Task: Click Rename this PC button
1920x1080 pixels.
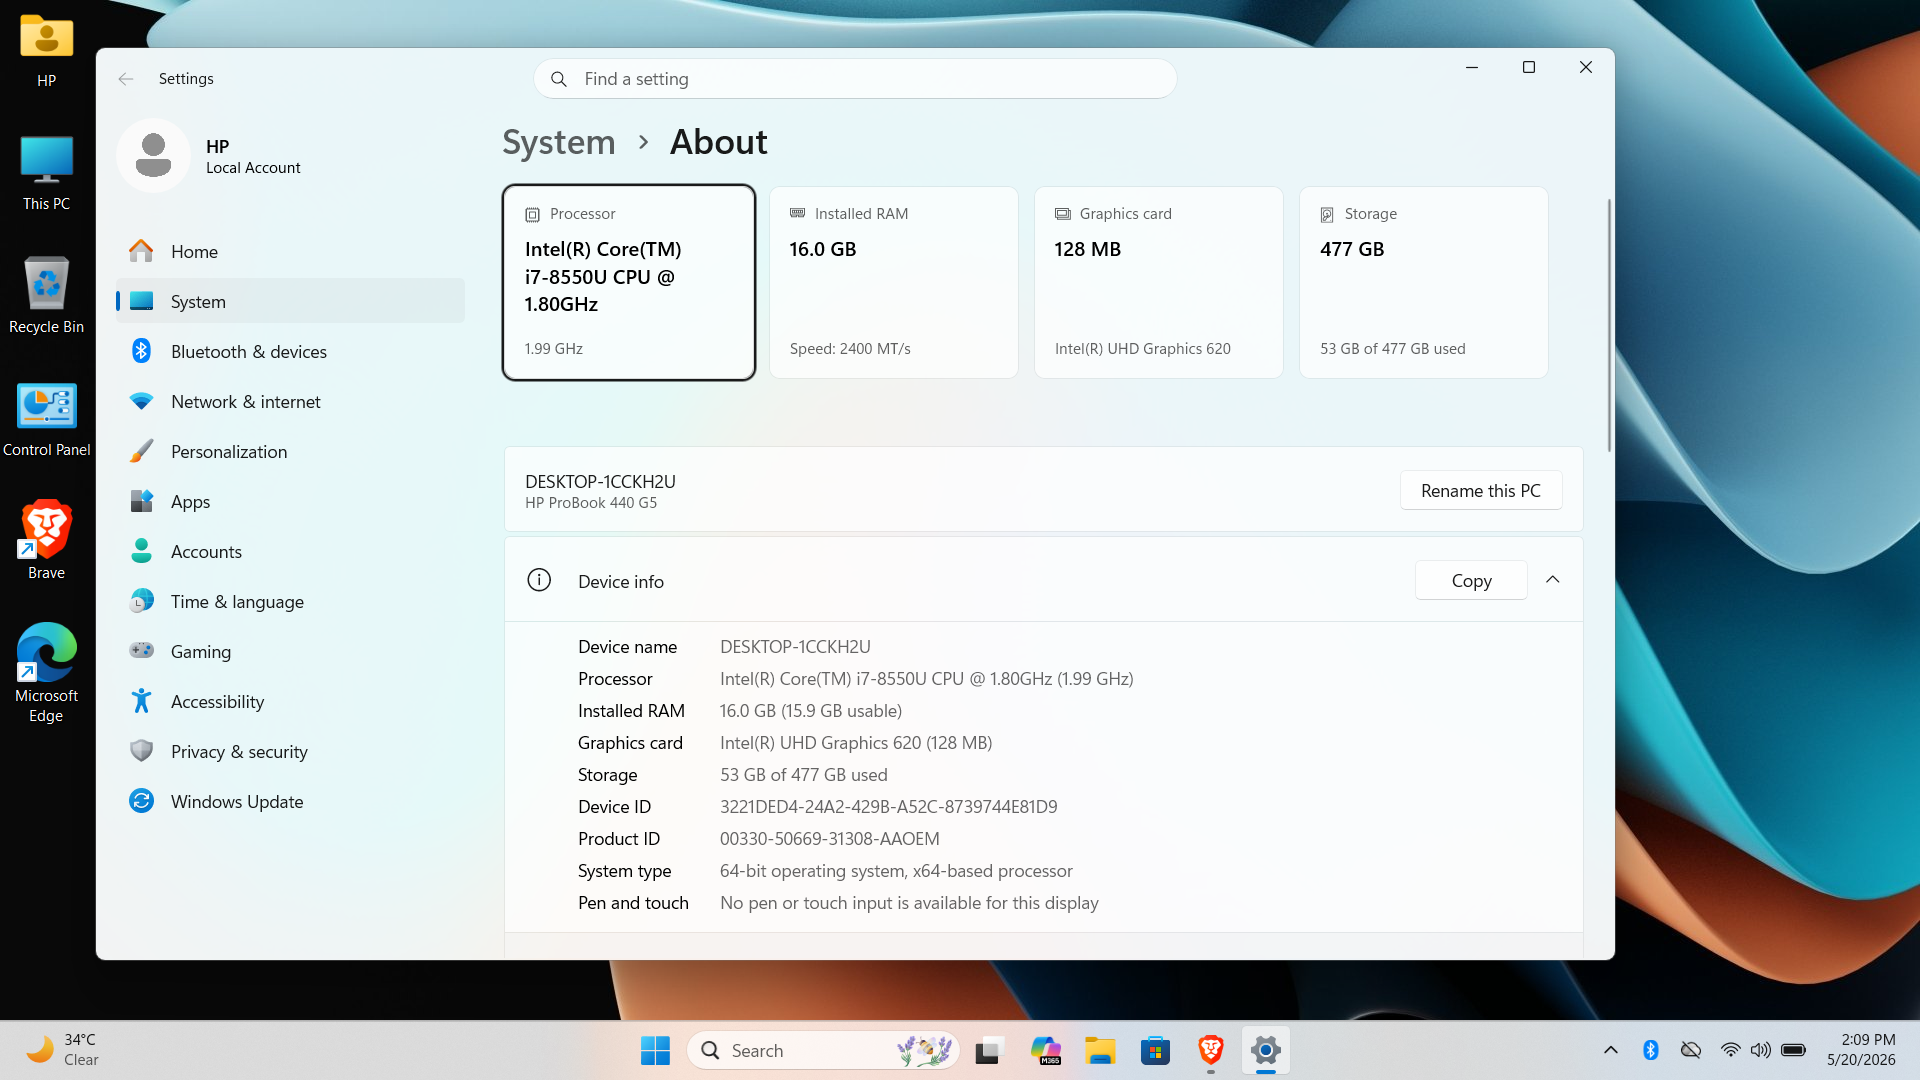Action: (x=1480, y=491)
